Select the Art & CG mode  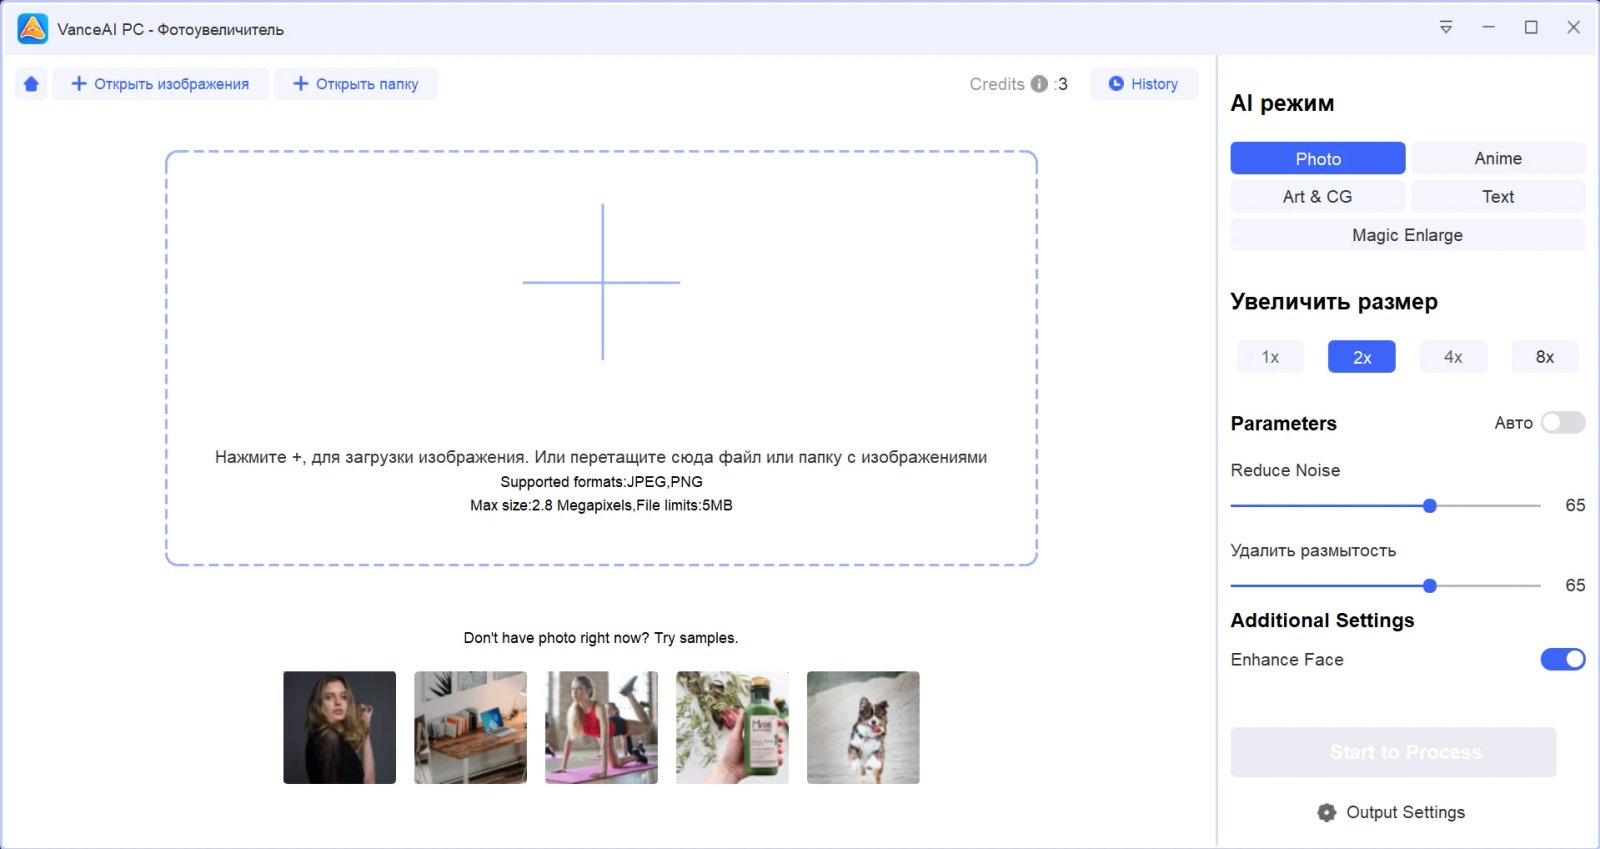(1318, 197)
